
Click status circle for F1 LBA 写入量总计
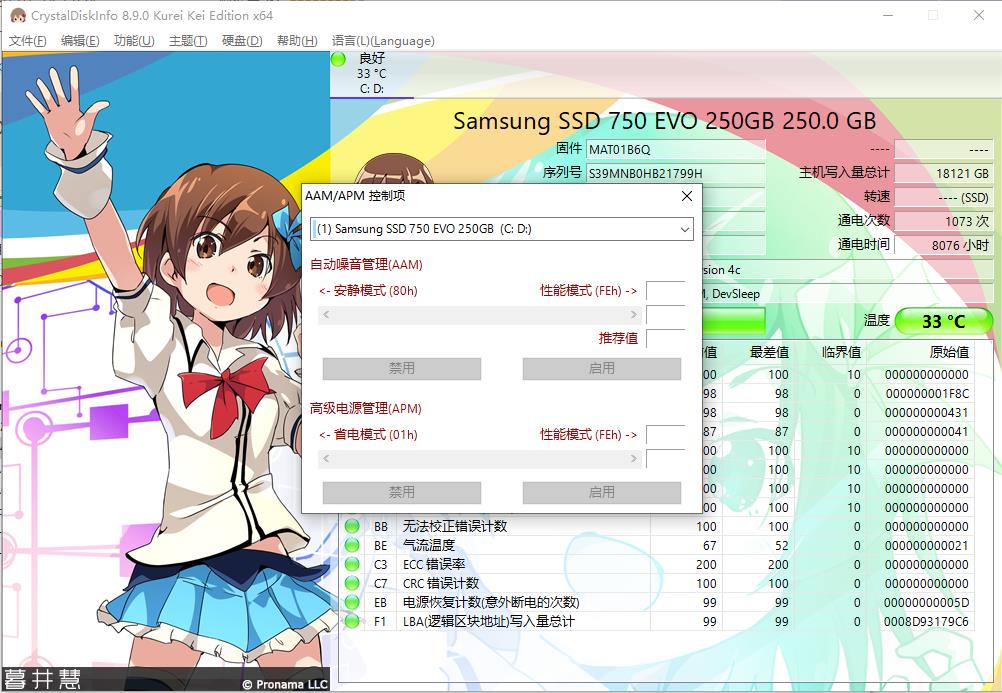[x=352, y=621]
